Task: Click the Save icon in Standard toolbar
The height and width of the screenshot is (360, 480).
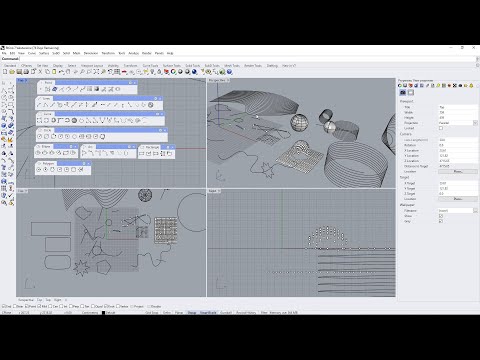Action: pos(19,72)
